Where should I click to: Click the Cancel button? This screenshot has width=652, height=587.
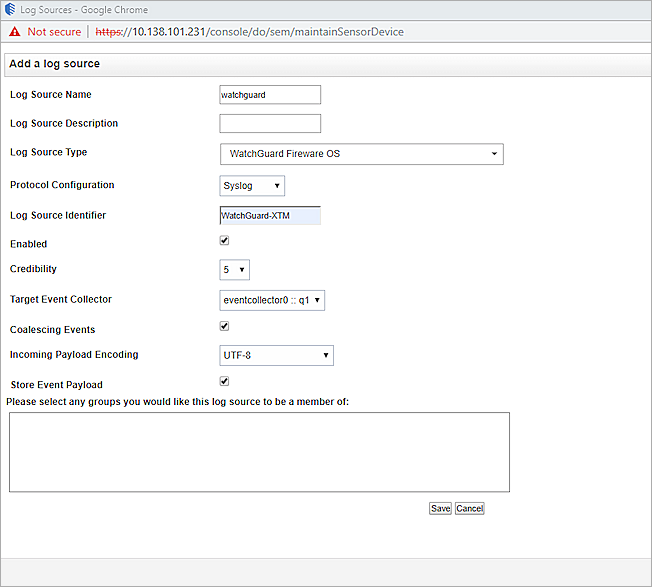point(469,508)
